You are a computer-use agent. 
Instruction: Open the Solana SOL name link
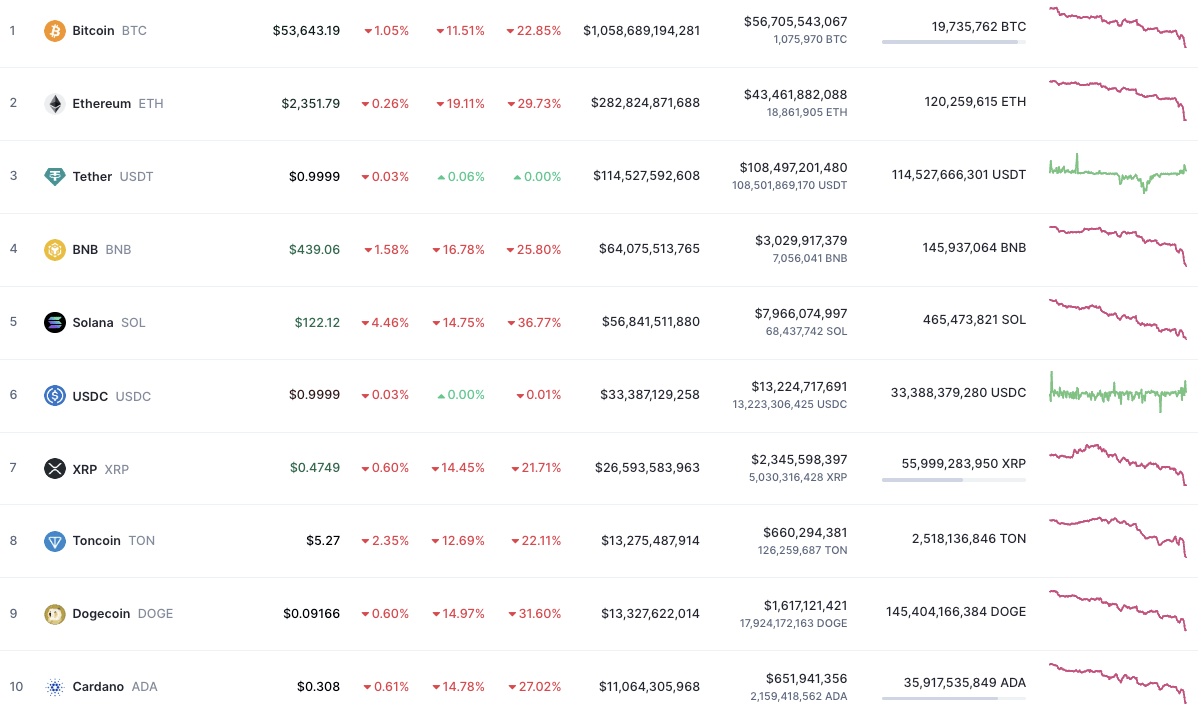tap(108, 322)
